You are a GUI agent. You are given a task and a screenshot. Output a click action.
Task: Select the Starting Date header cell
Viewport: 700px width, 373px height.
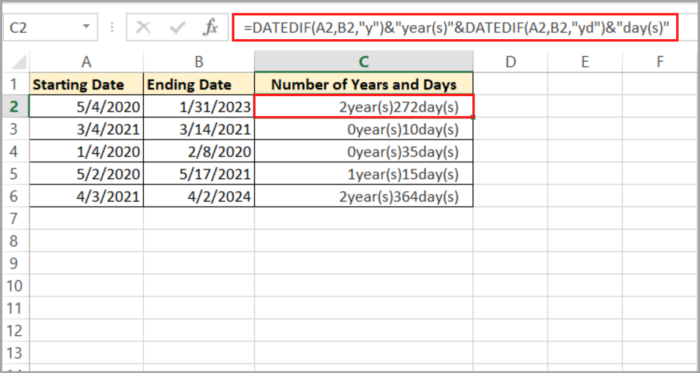click(x=87, y=84)
